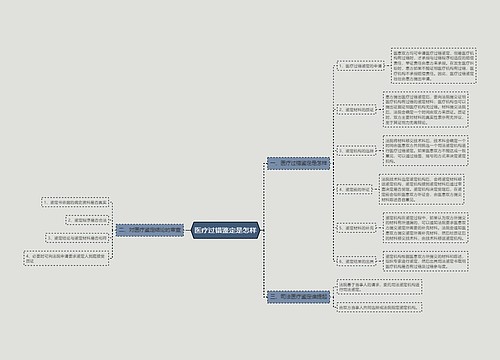Click left subtopic 1、鉴定书依据的病史资料是否真实
Image resolution: width=500 pixels, height=360 pixels.
point(76,202)
